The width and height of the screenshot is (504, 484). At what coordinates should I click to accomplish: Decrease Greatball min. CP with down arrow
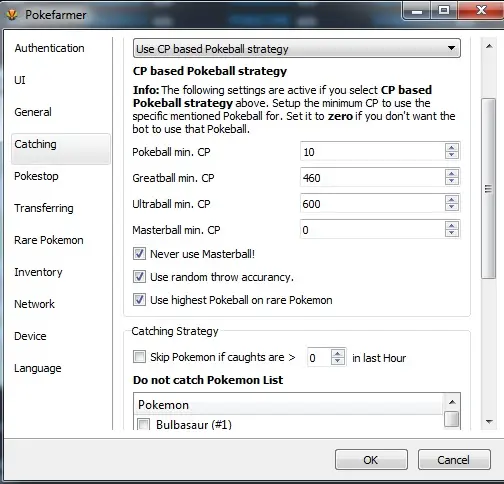(452, 181)
